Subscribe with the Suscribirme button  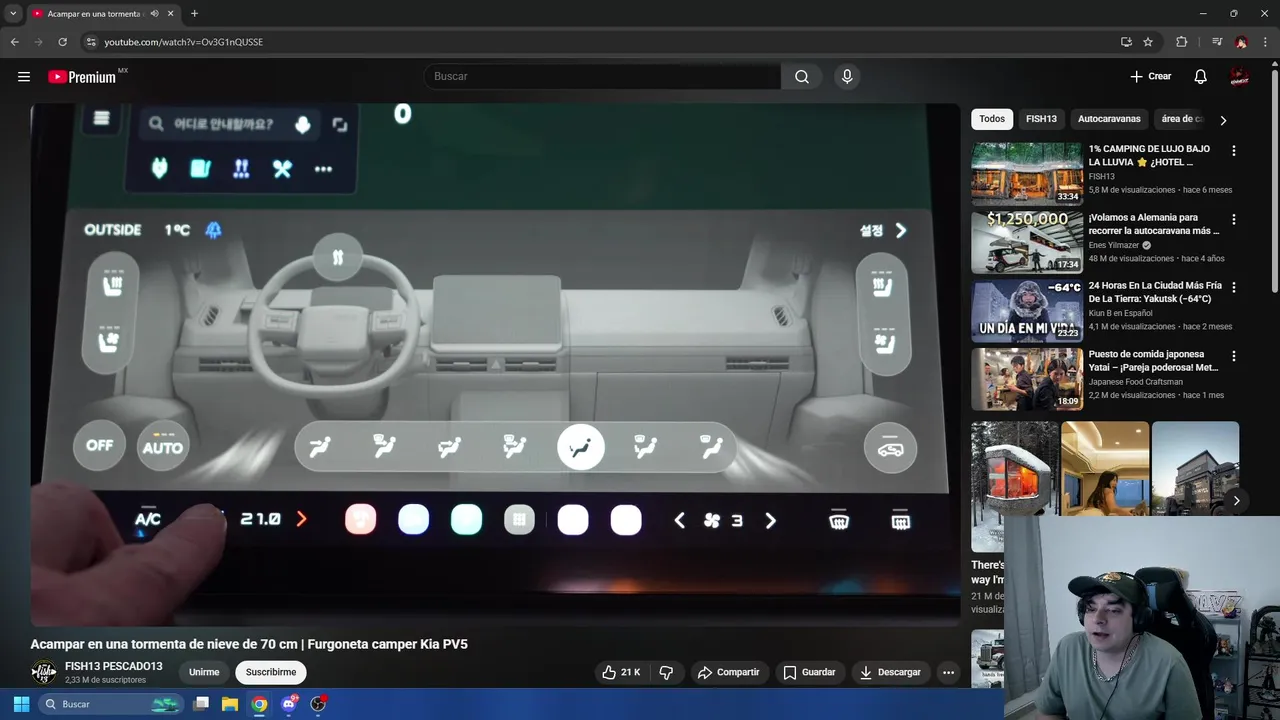click(x=271, y=672)
